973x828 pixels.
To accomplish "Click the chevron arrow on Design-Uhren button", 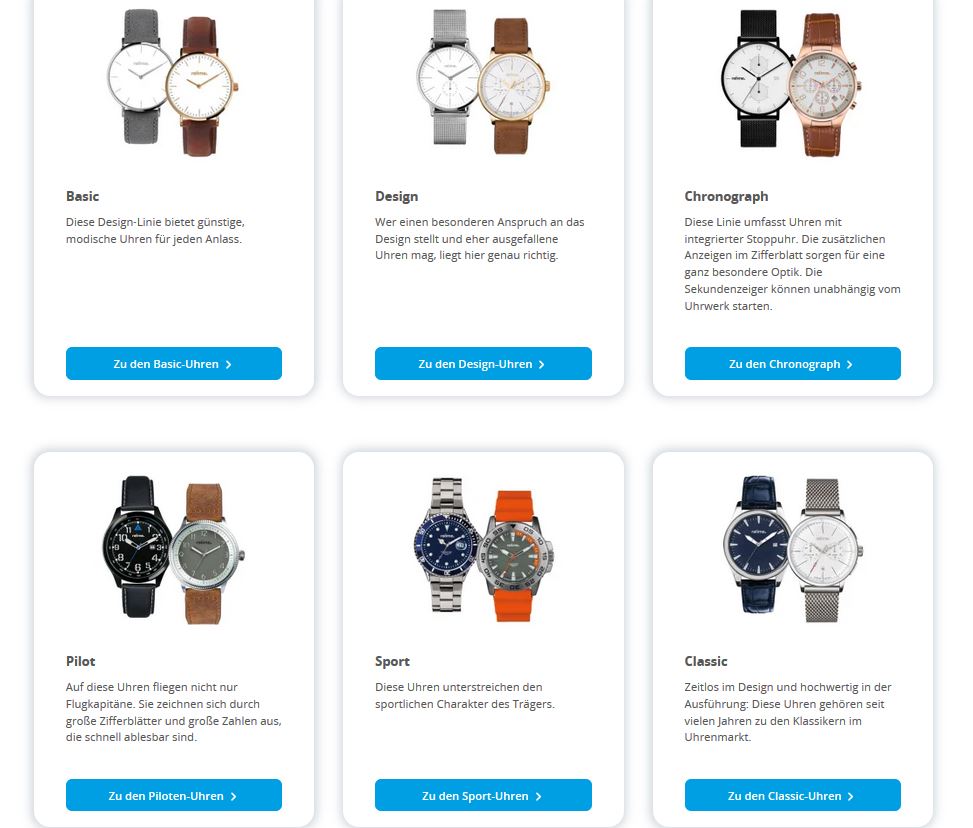I will (541, 364).
